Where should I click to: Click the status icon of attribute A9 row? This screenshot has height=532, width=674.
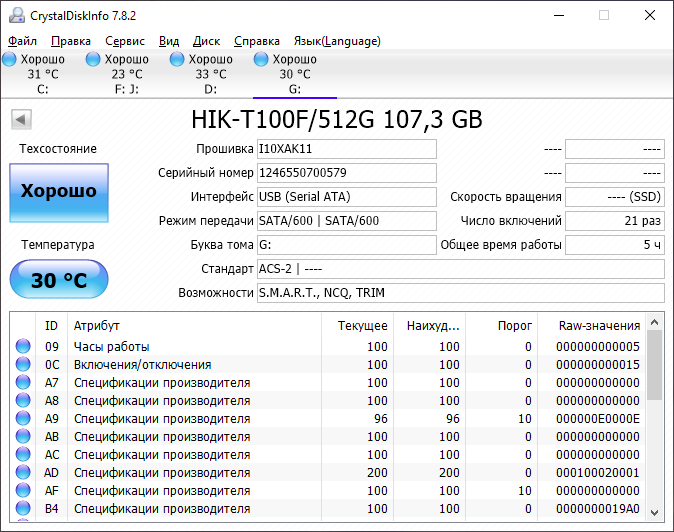coord(23,419)
